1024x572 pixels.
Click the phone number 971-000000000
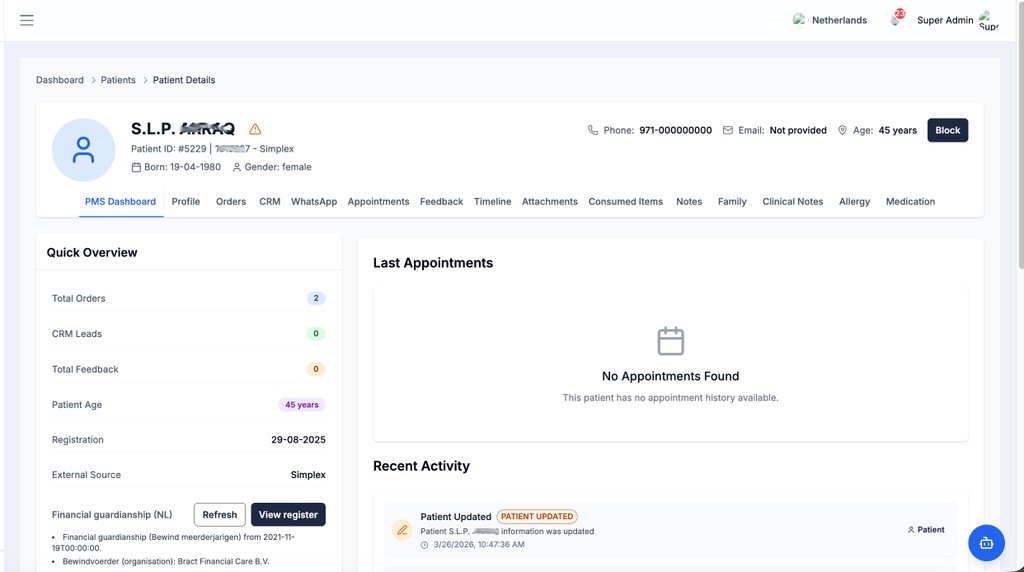point(675,130)
